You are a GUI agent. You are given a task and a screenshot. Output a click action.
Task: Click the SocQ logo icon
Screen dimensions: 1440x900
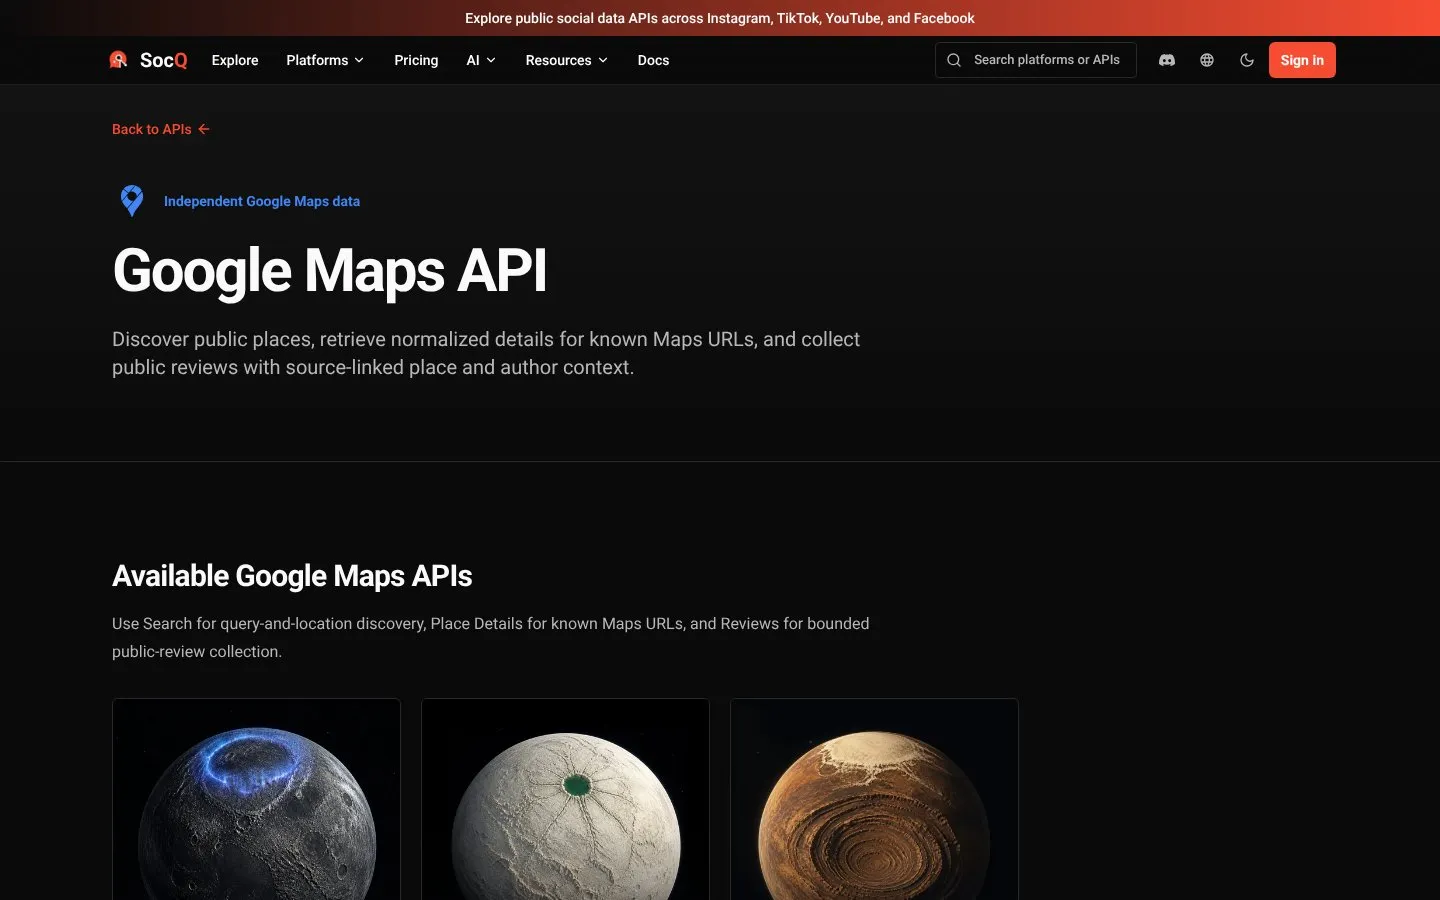pyautogui.click(x=118, y=60)
